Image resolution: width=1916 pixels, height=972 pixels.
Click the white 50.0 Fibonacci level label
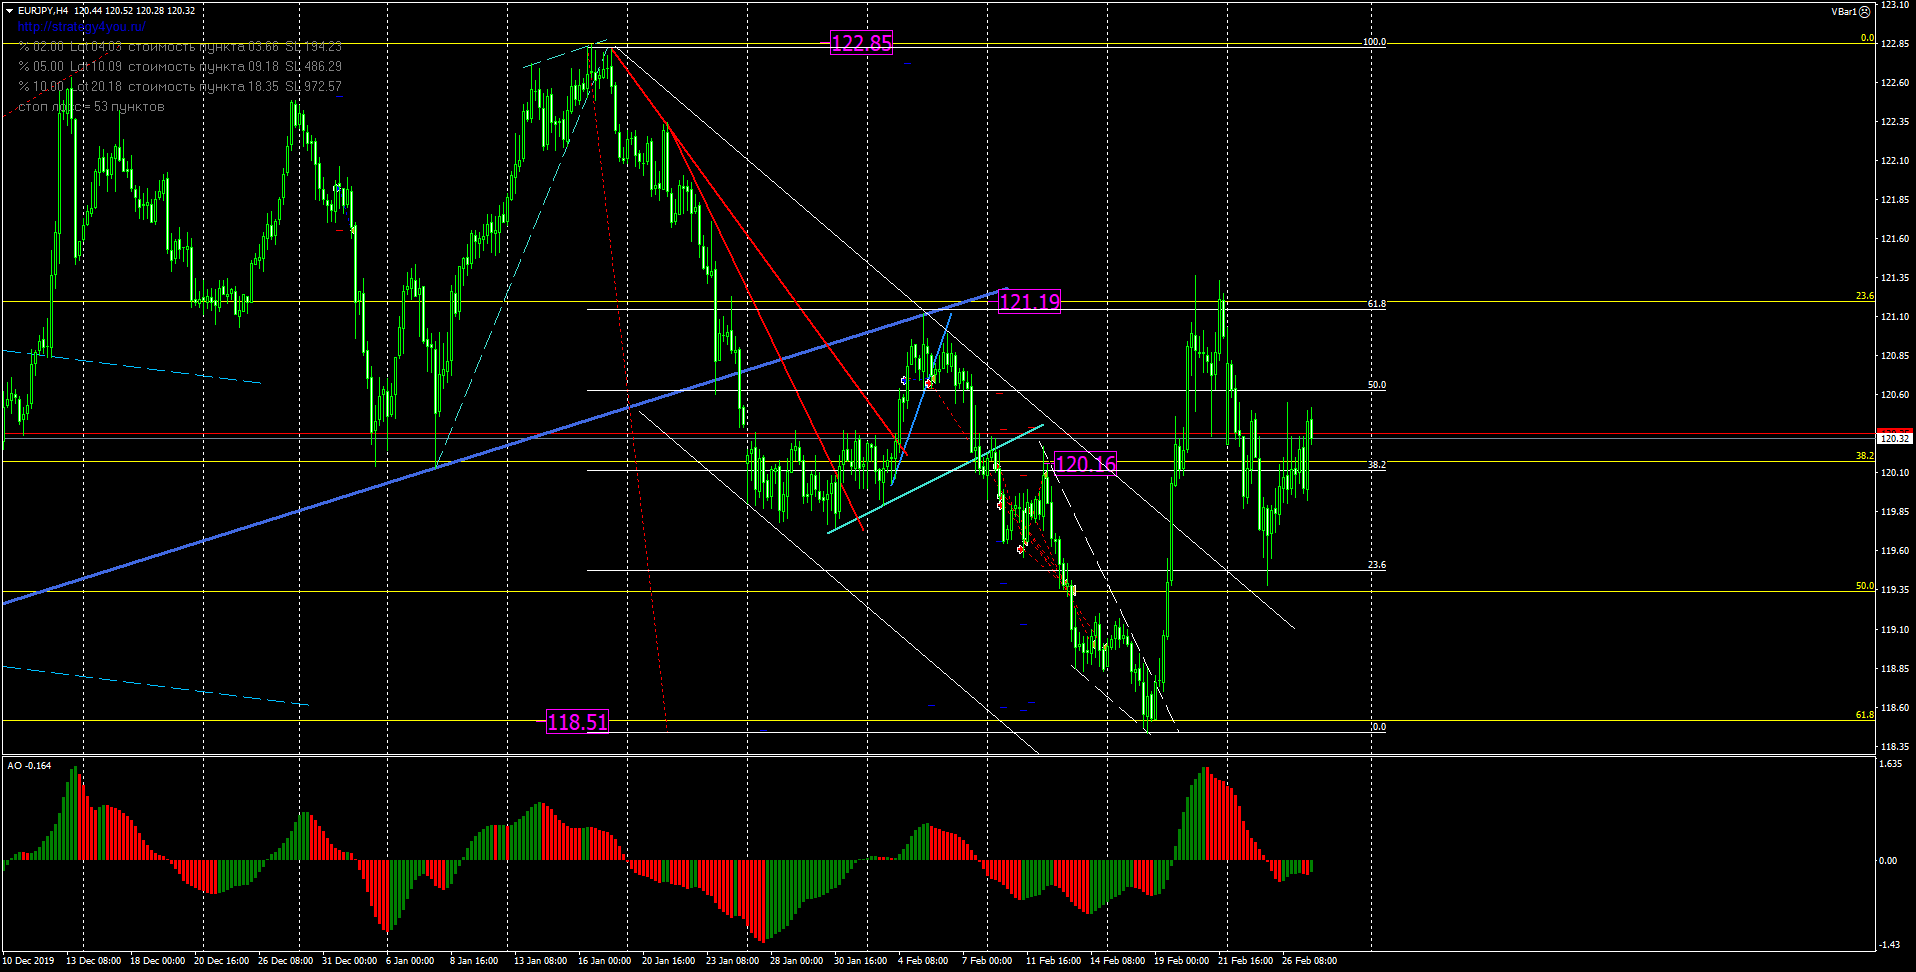tap(1376, 385)
